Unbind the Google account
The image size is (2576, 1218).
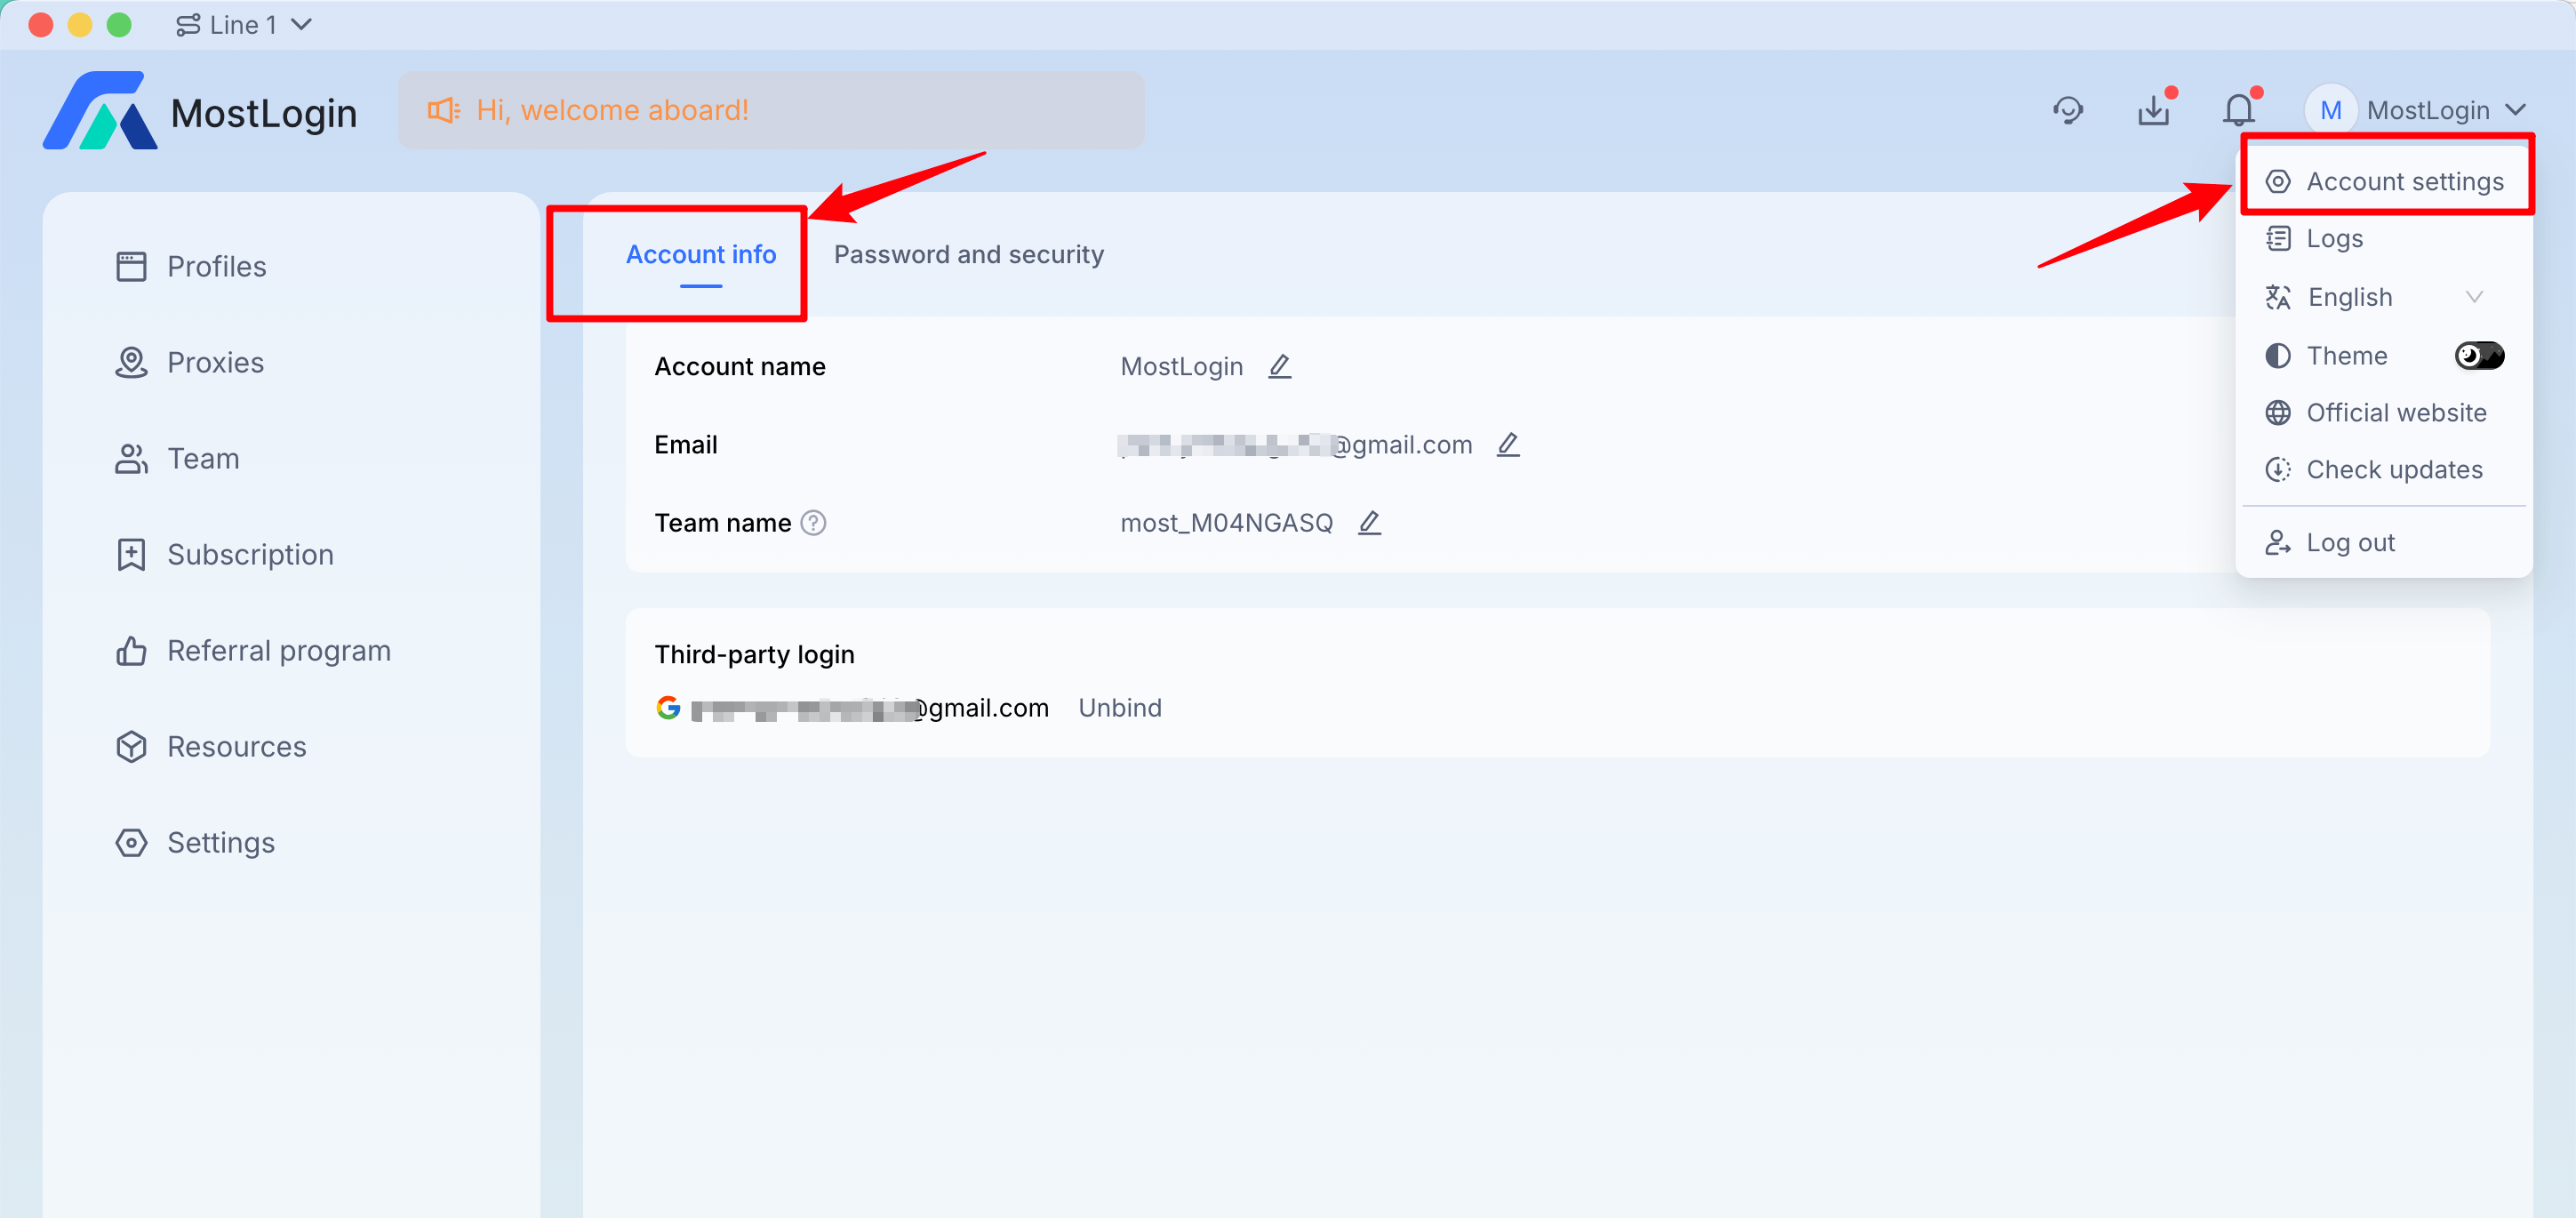tap(1120, 708)
